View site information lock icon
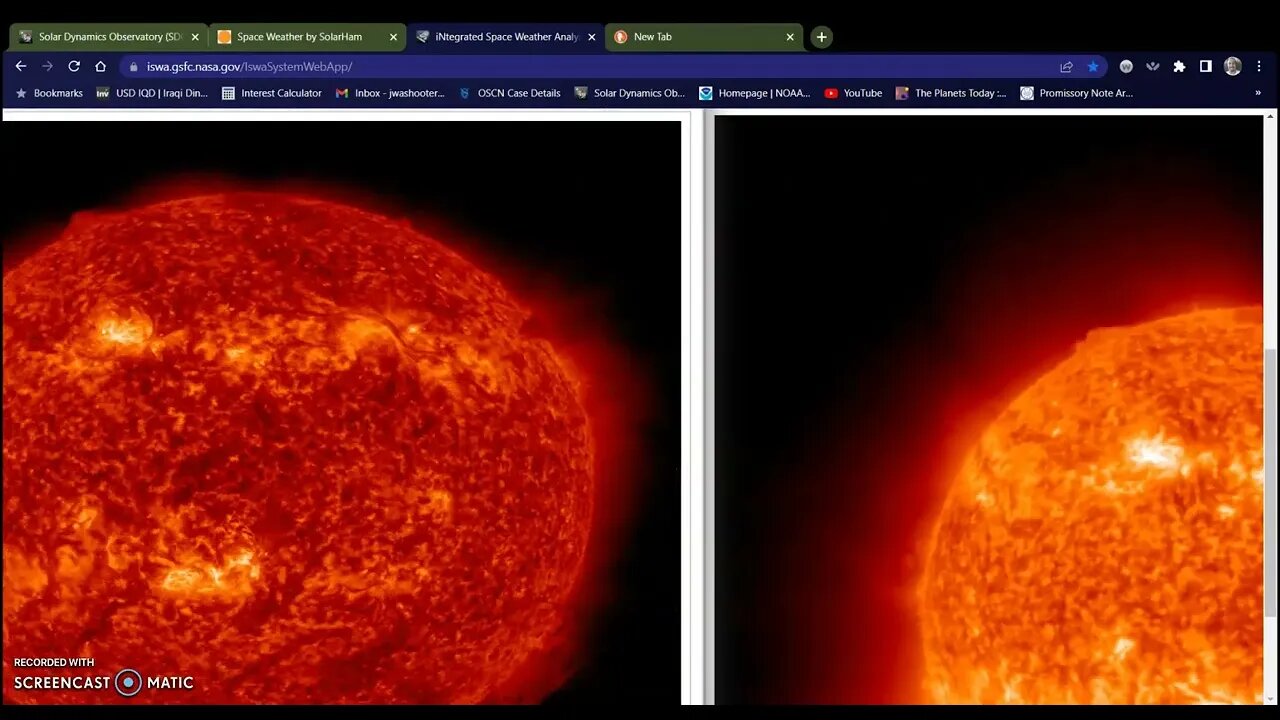 click(134, 67)
